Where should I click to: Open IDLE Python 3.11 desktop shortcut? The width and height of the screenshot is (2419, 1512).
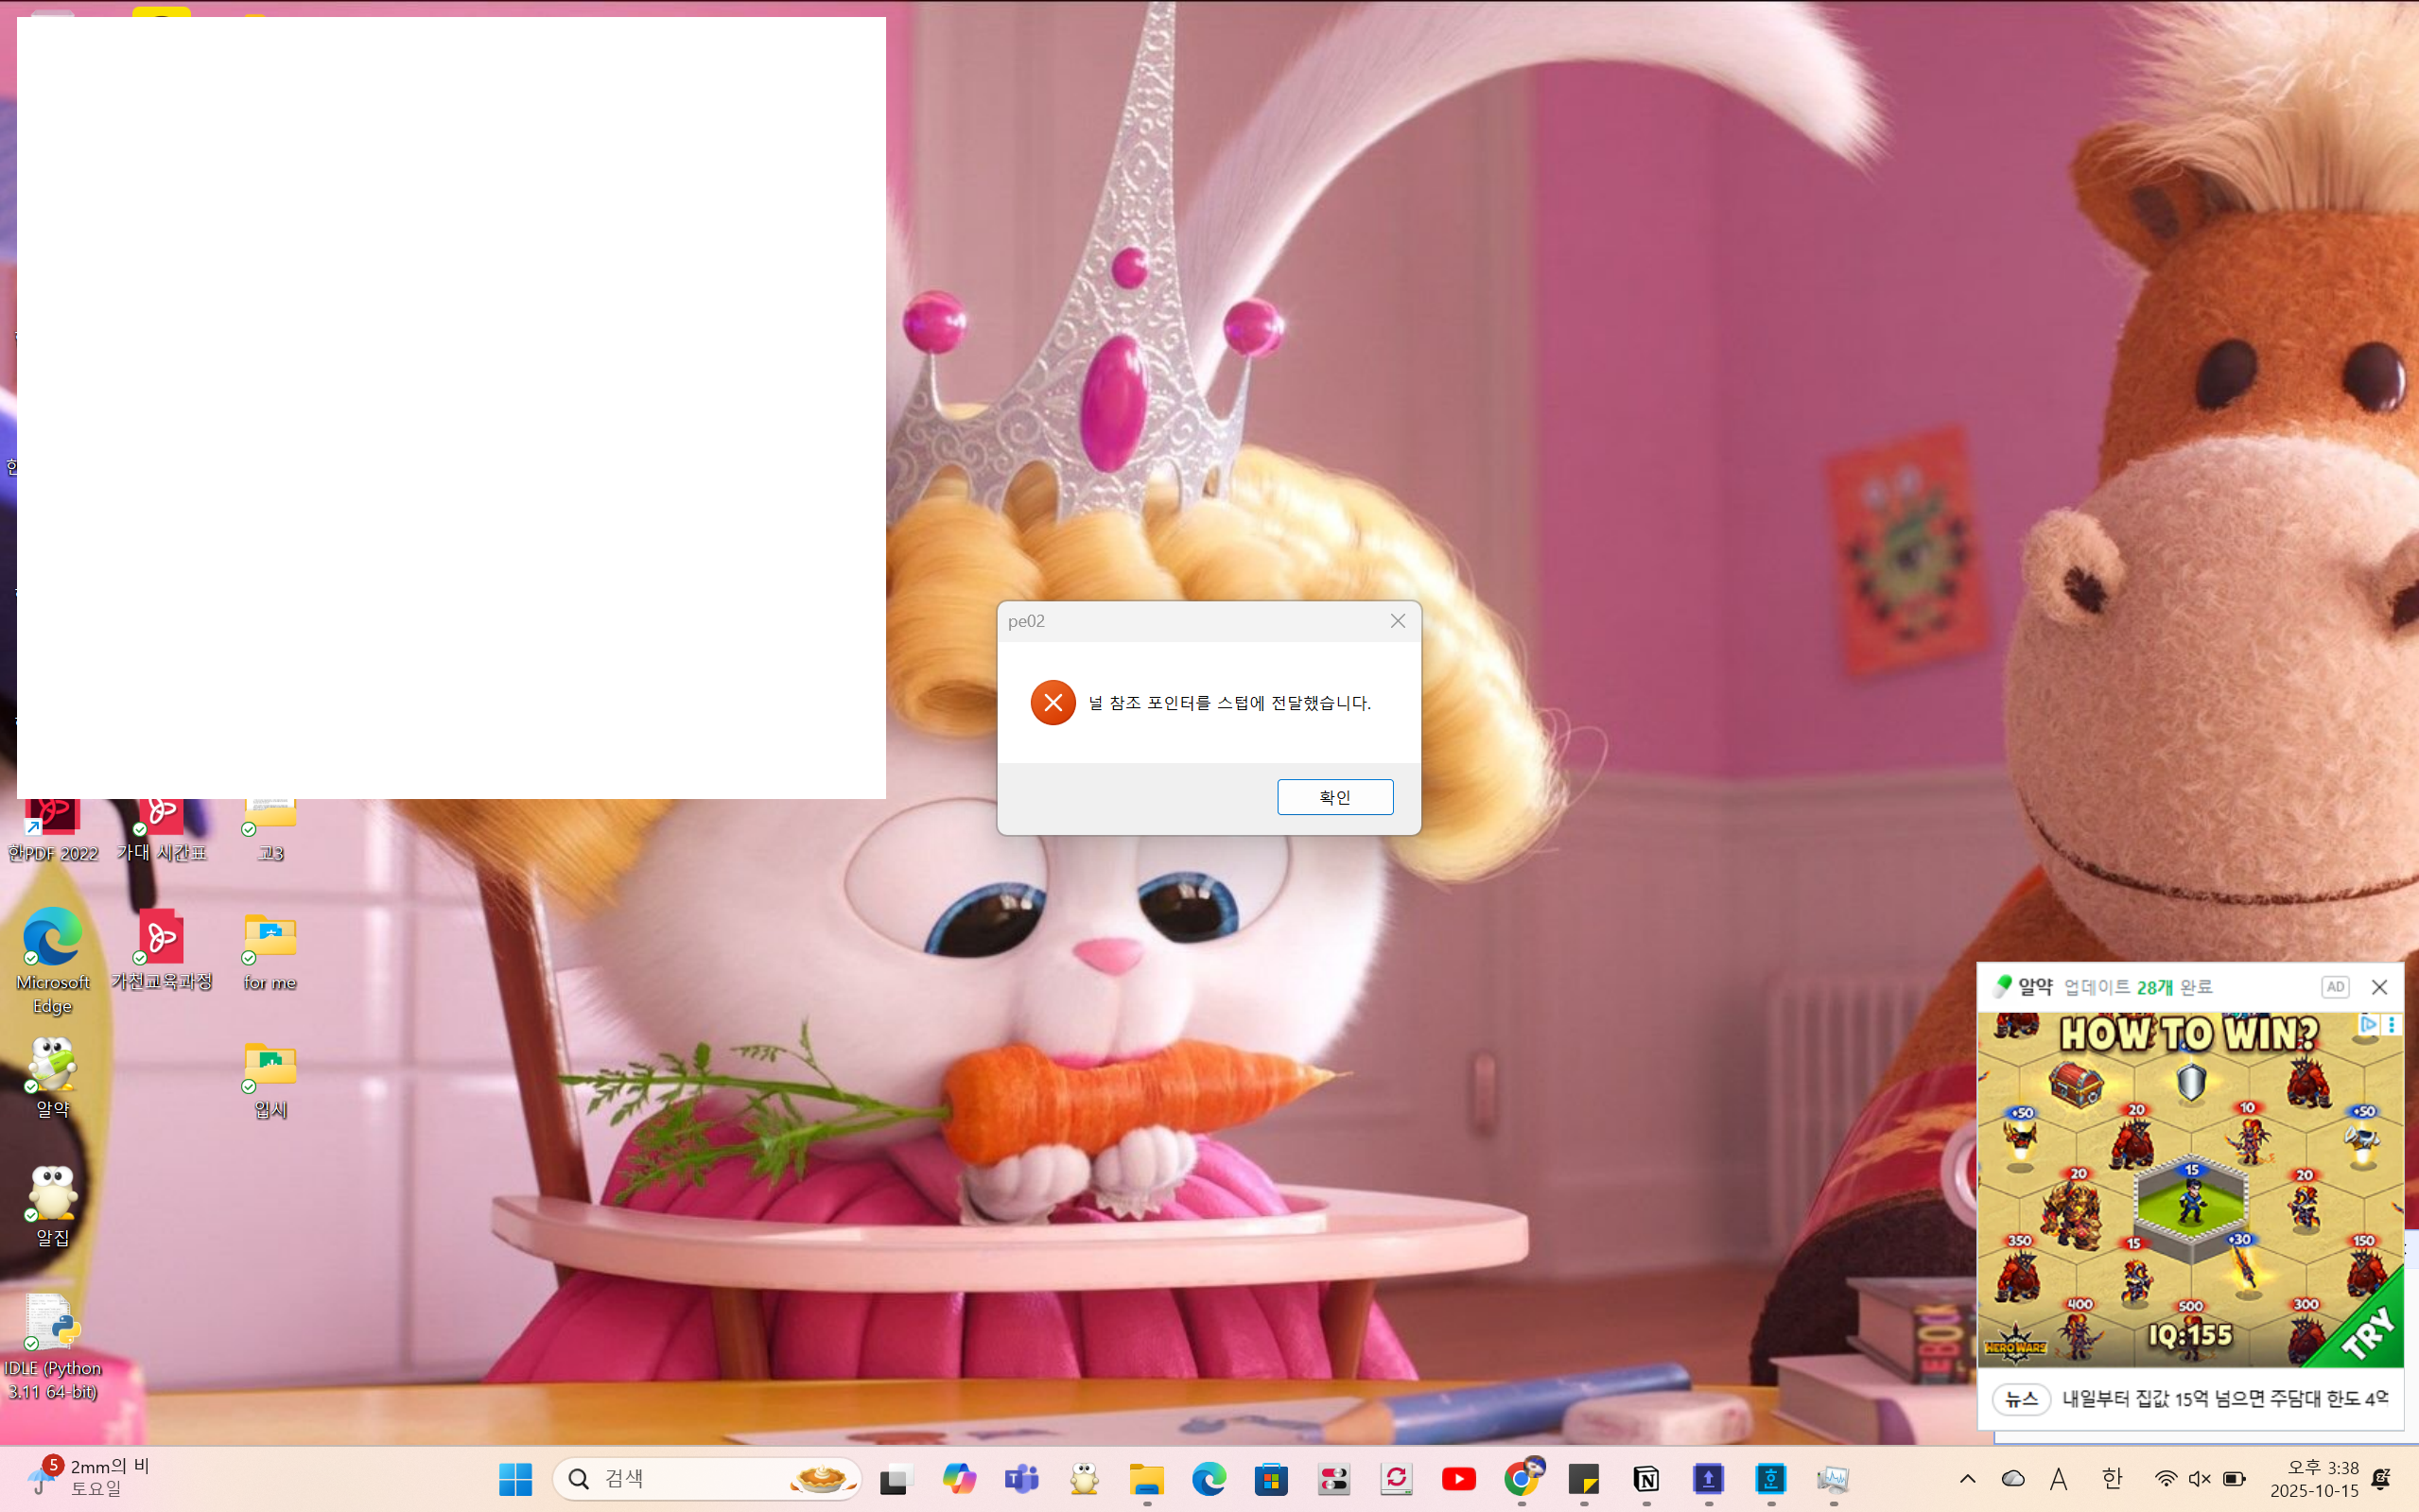pyautogui.click(x=52, y=1323)
